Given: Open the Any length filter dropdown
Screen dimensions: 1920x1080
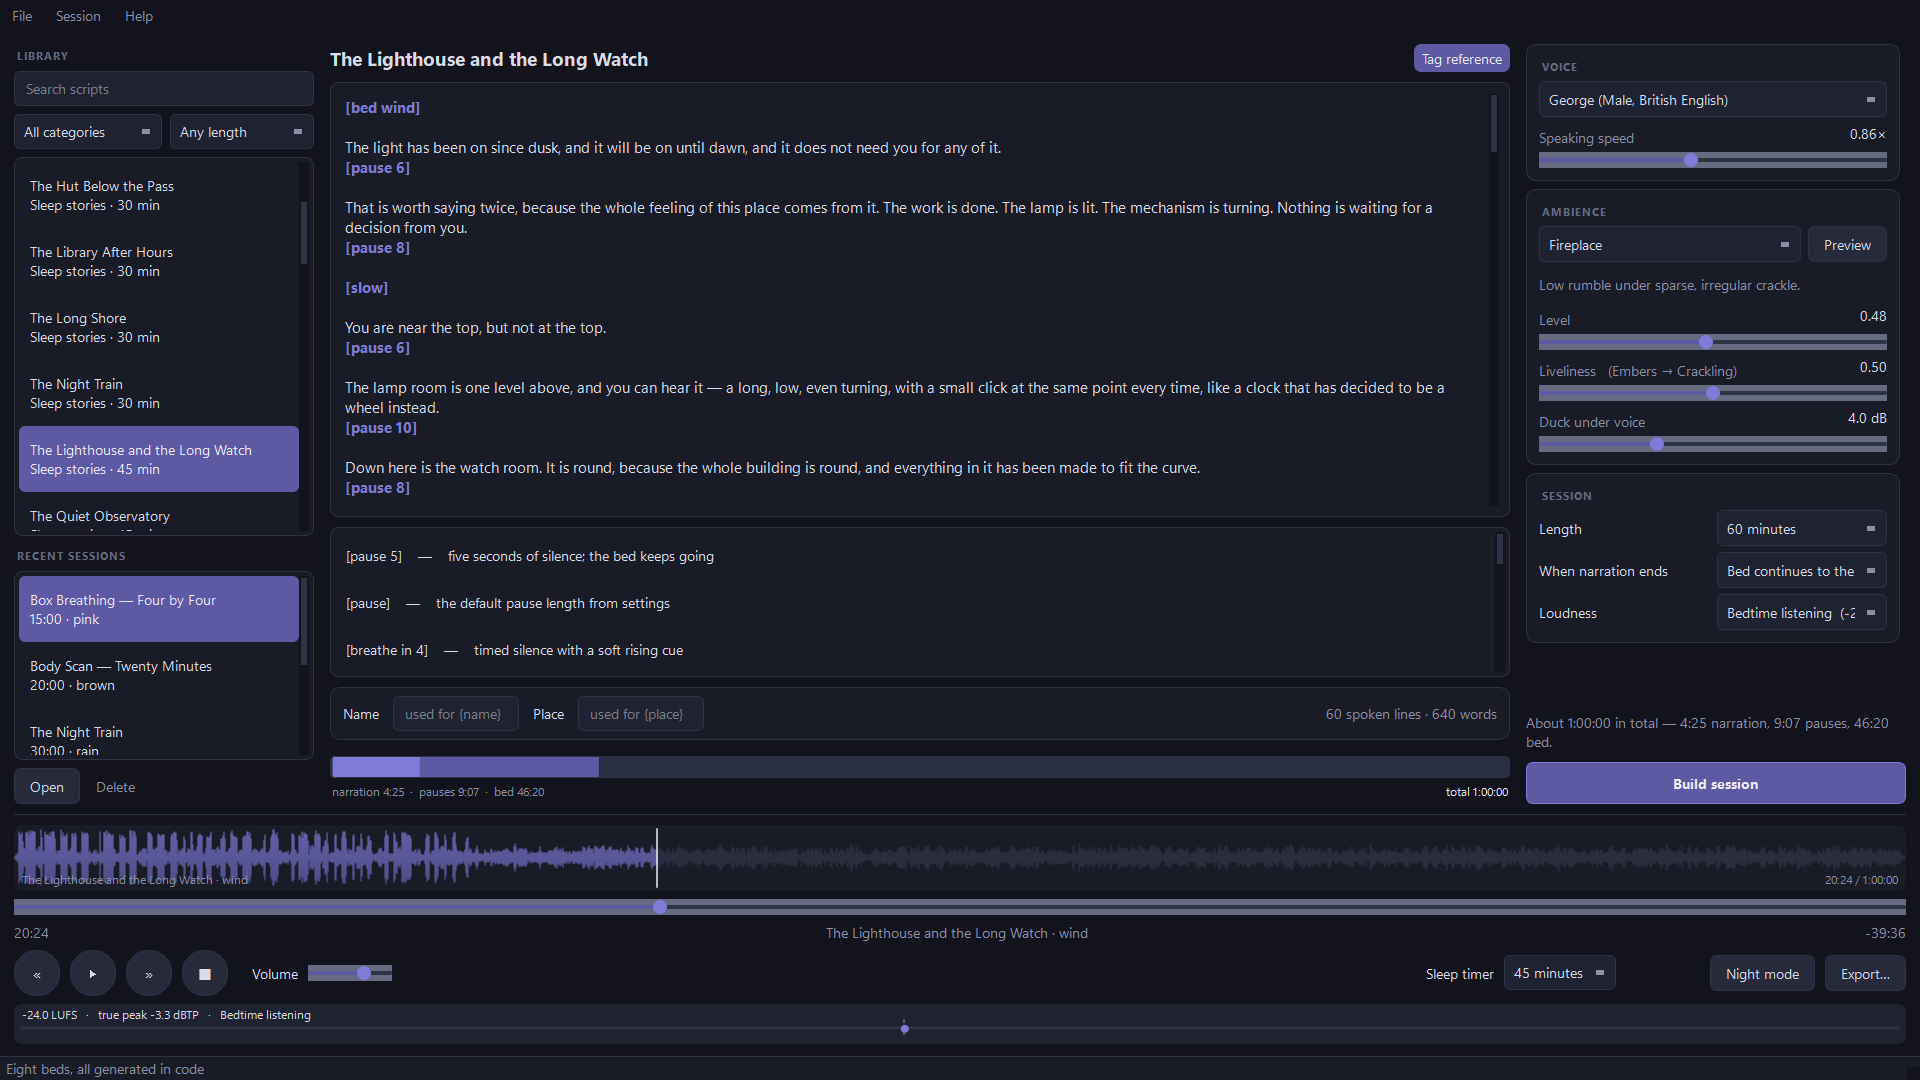Looking at the screenshot, I should pos(242,132).
